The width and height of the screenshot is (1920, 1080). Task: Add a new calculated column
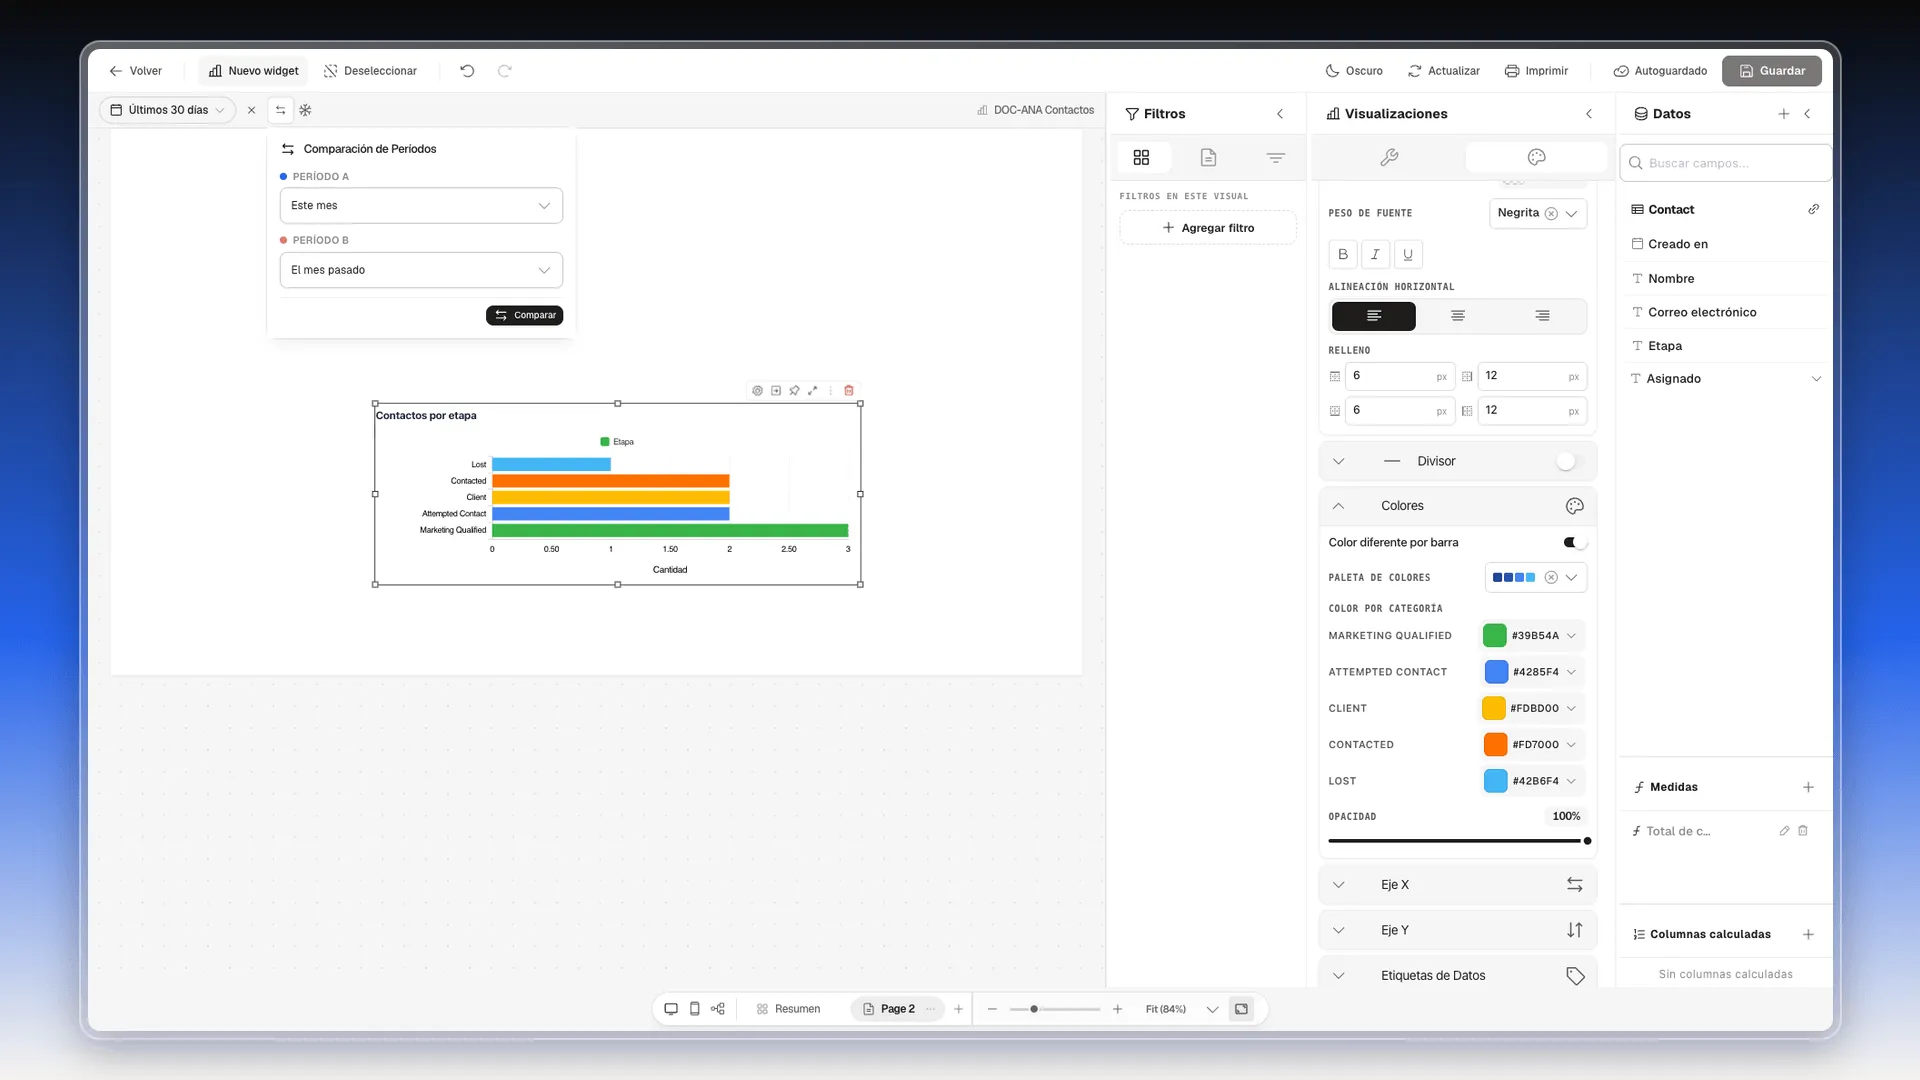tap(1808, 934)
